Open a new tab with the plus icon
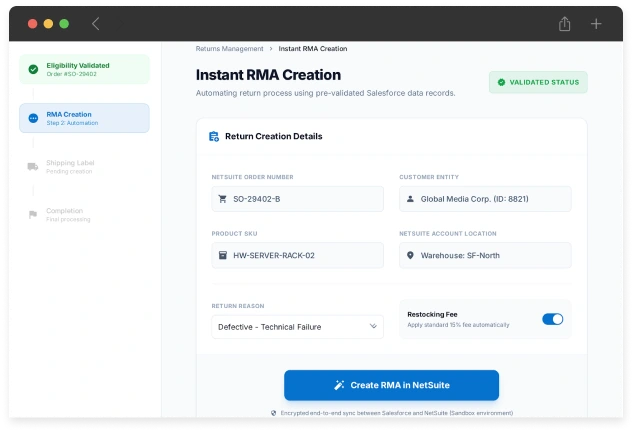Image resolution: width=634 pixels, height=432 pixels. tap(596, 24)
